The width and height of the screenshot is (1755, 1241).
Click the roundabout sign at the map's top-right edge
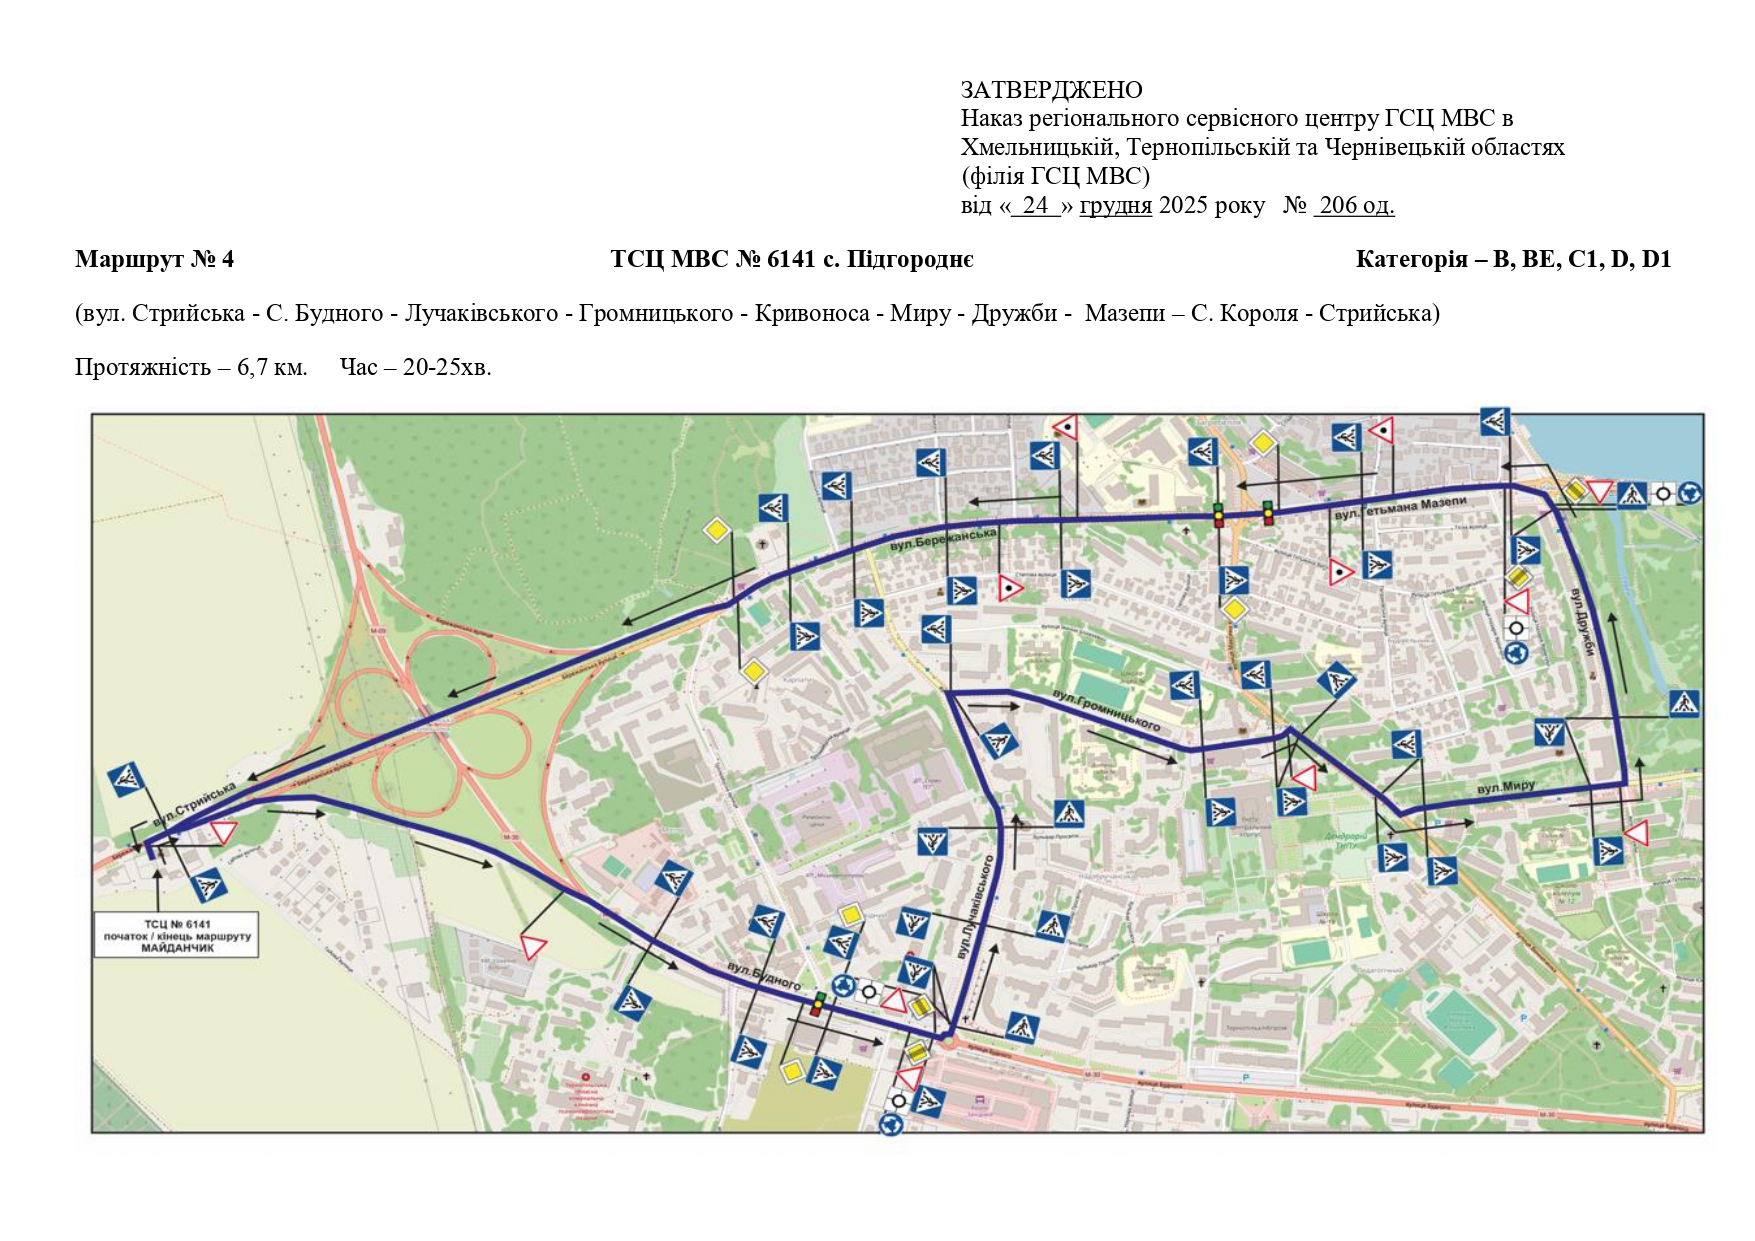(x=1689, y=492)
